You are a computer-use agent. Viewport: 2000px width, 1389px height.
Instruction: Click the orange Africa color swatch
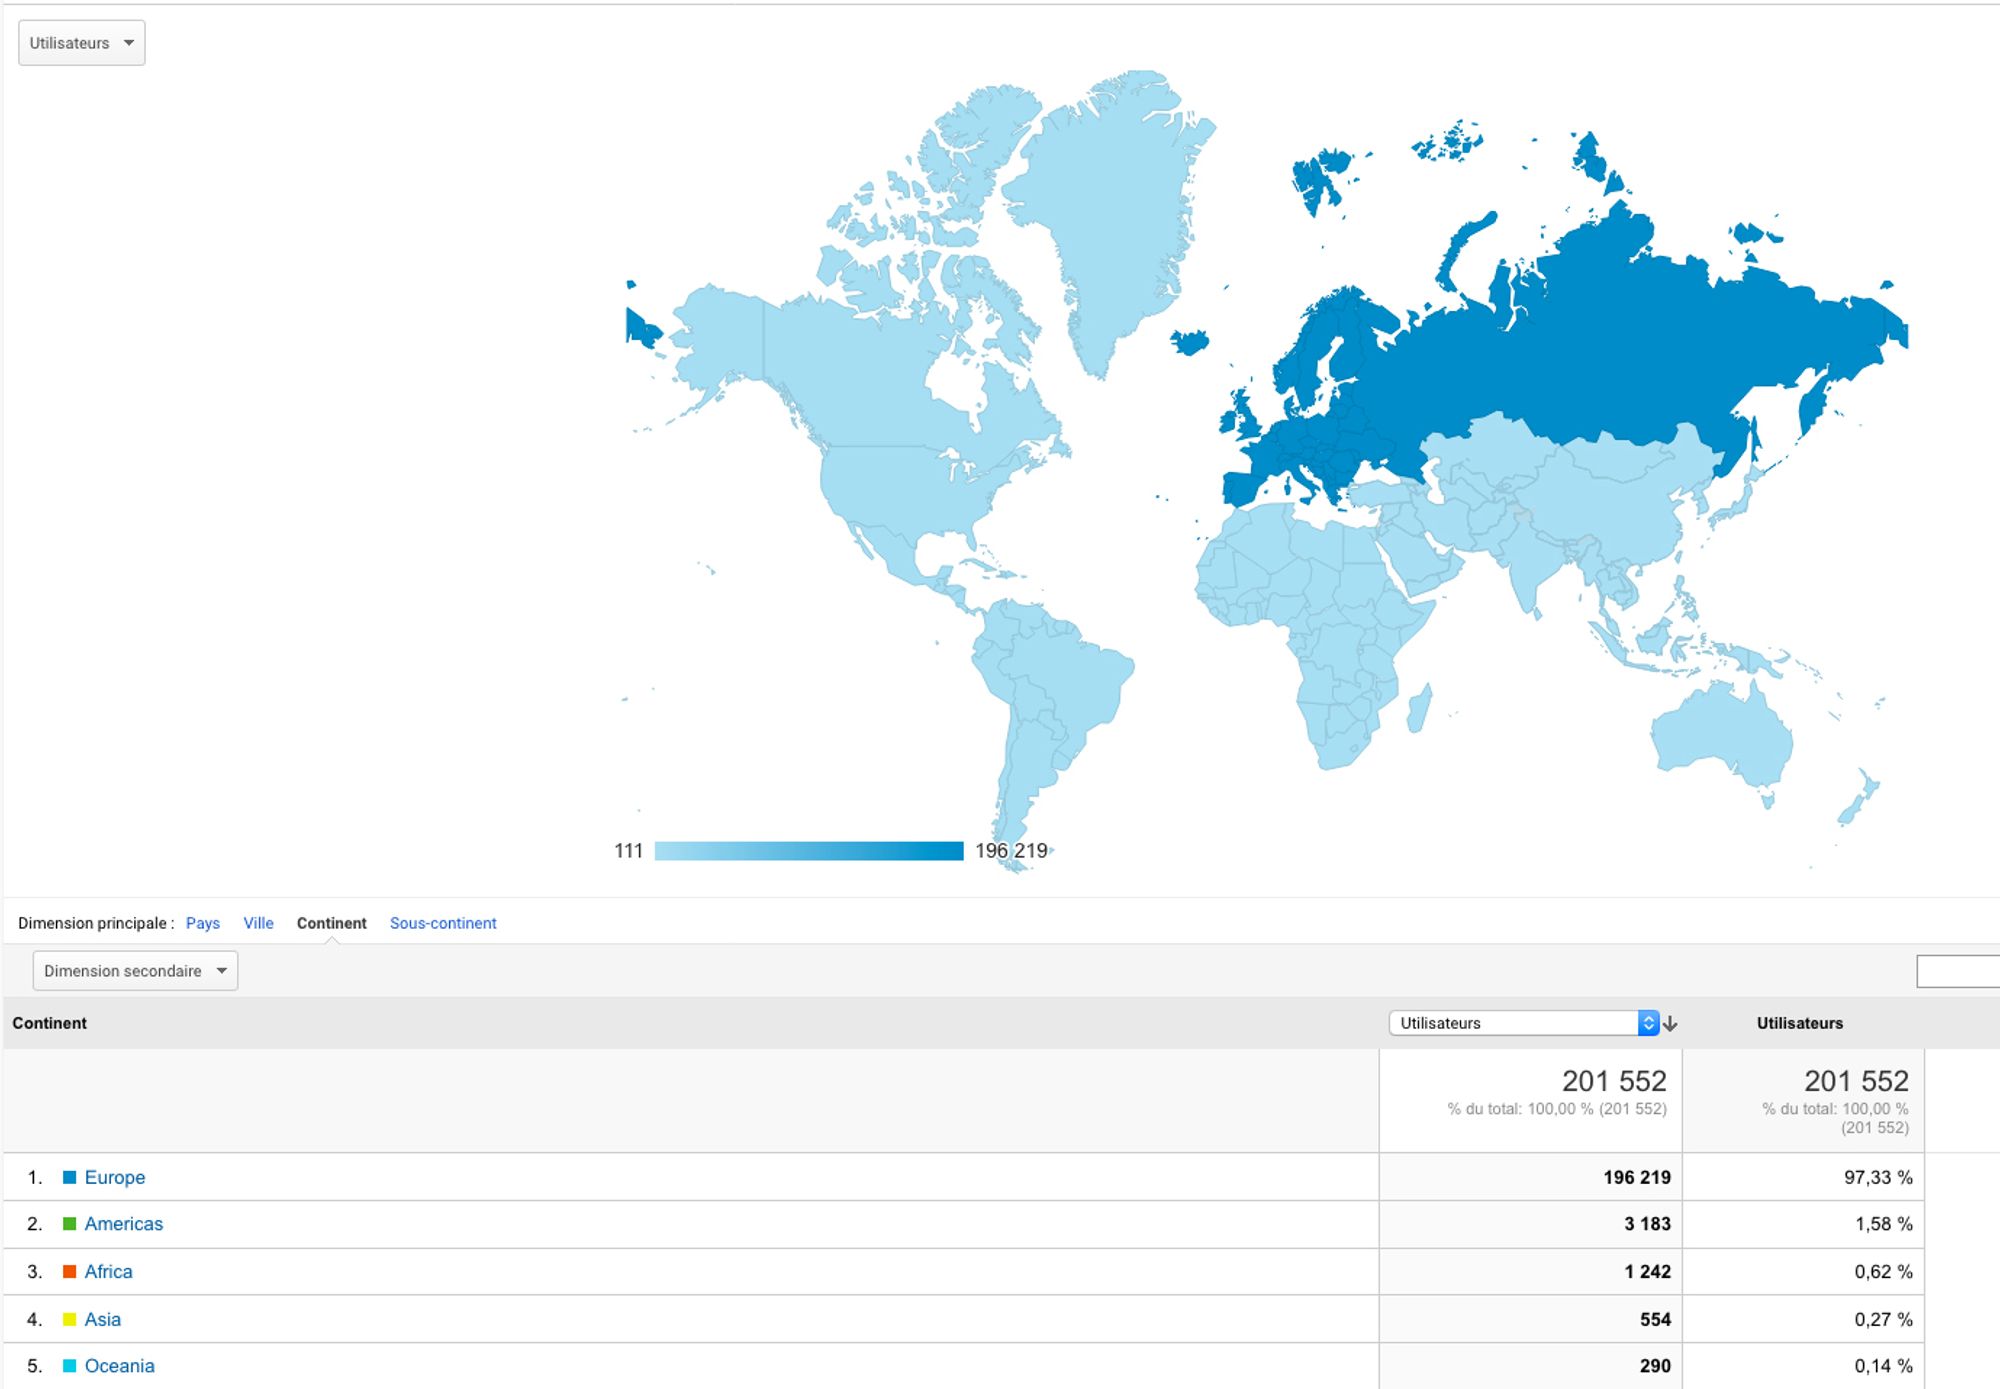tap(69, 1272)
